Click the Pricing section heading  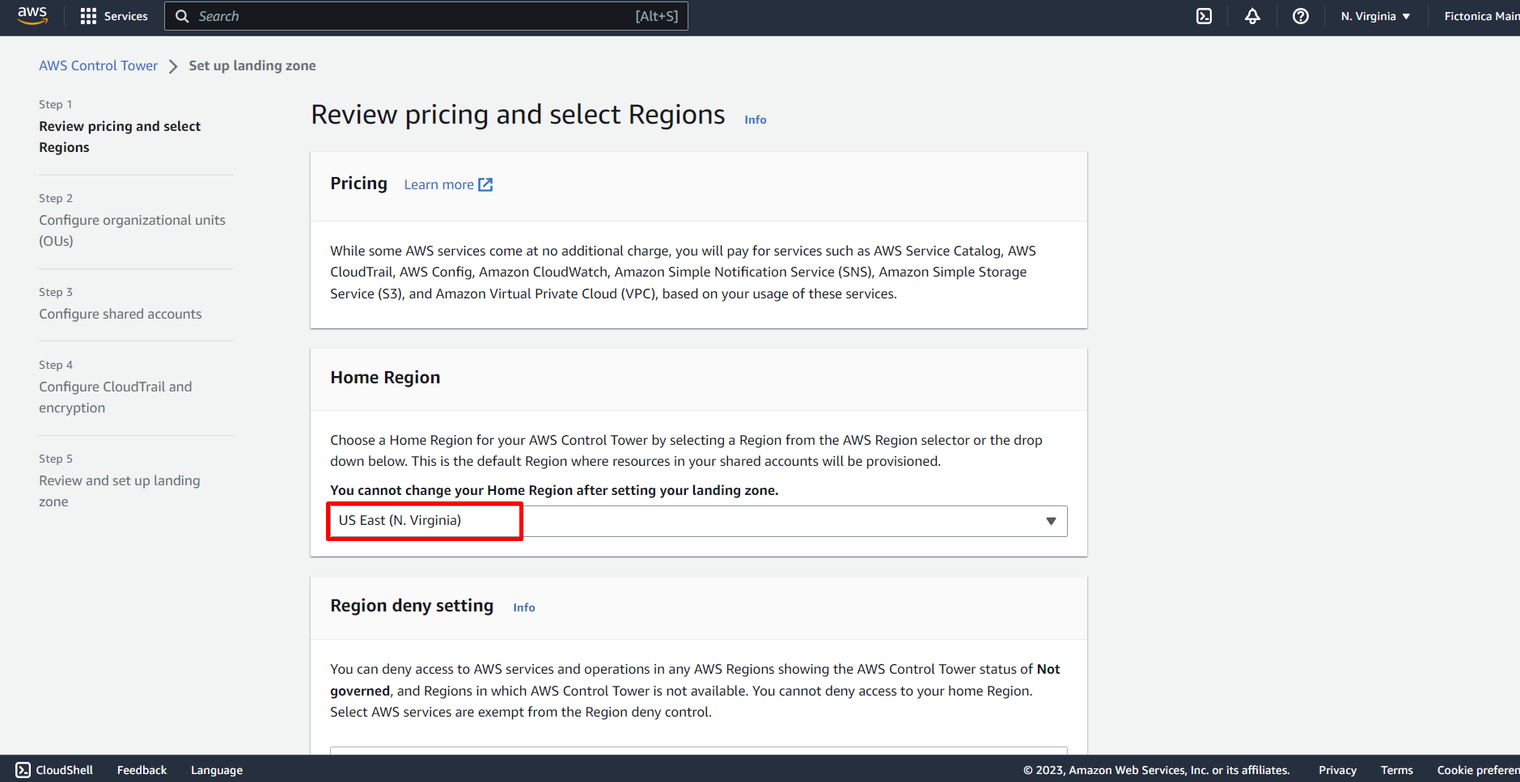(359, 183)
